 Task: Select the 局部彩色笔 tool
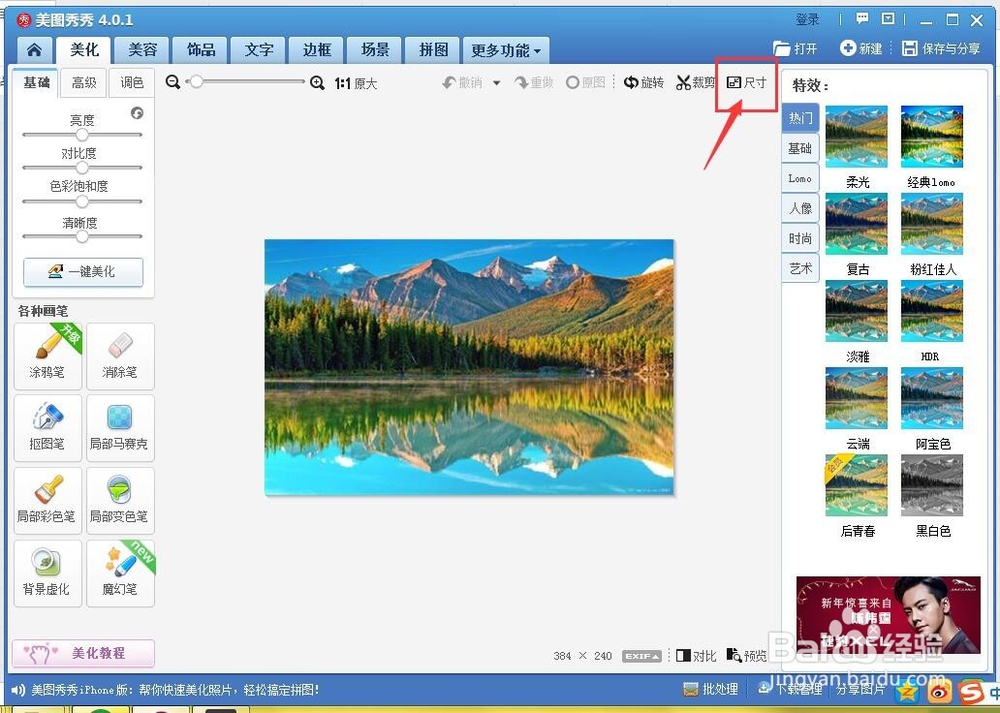(48, 501)
